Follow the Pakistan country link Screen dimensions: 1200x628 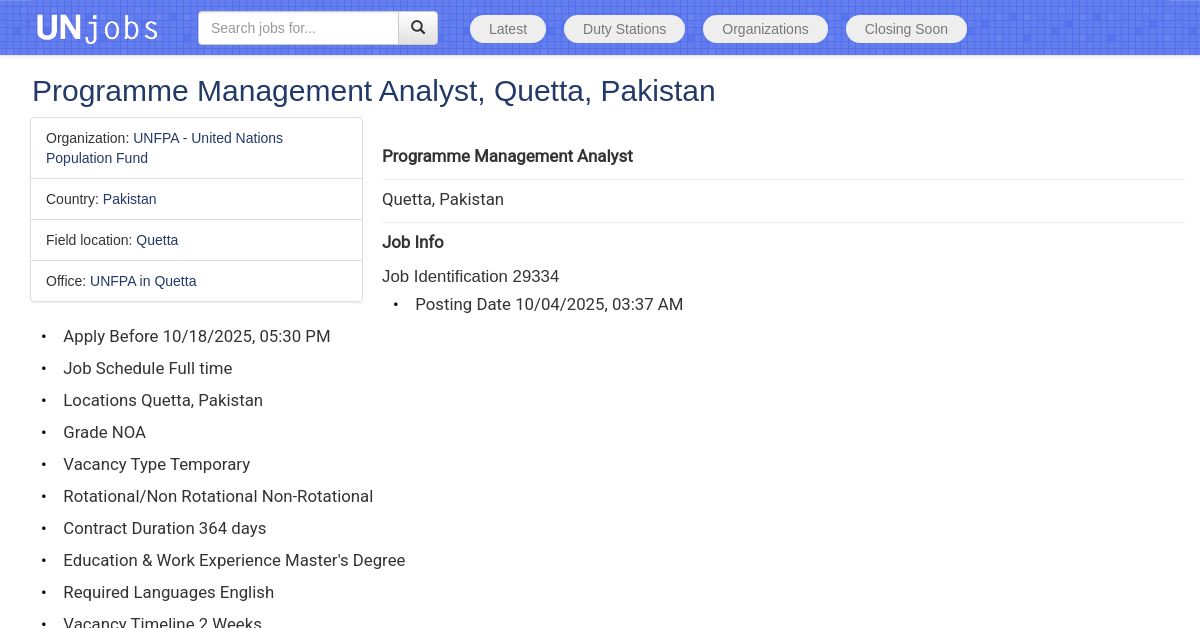tap(129, 199)
